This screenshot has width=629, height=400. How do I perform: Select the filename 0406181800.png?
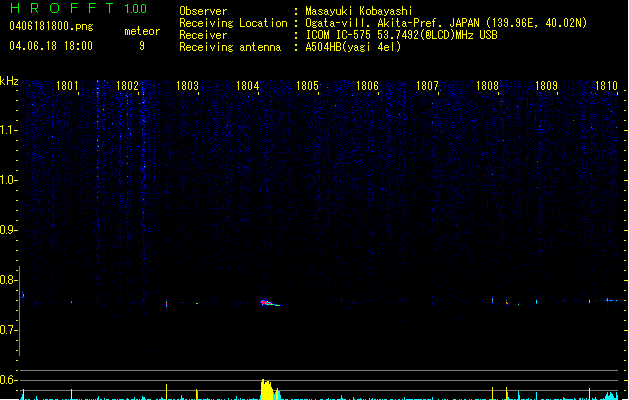51,26
